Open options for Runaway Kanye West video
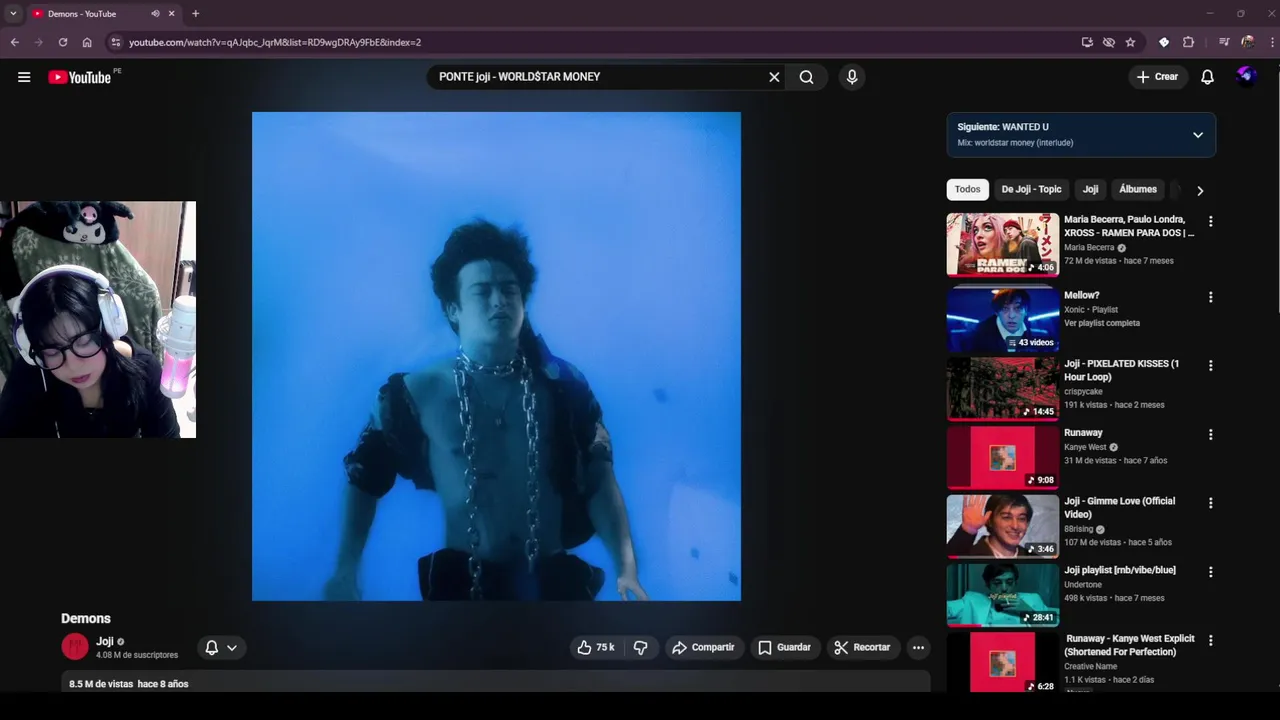The width and height of the screenshot is (1280, 720). coord(1210,435)
